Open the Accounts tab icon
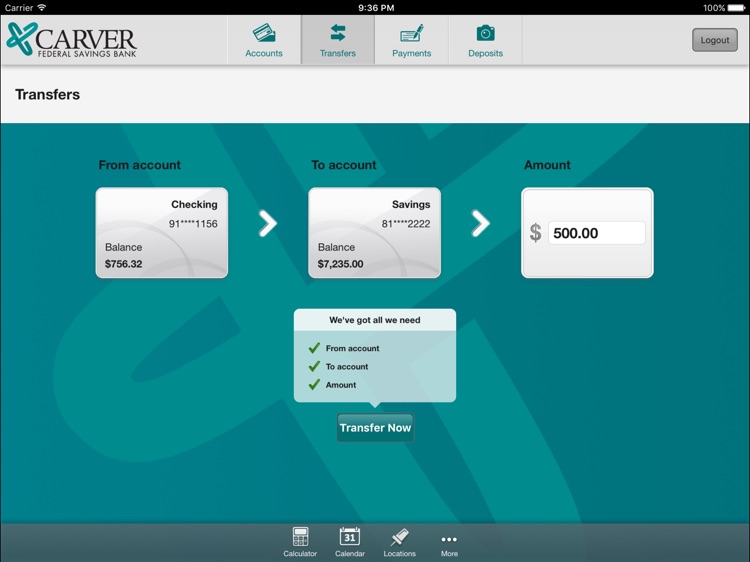Screen dimensions: 750x562 [x=264, y=33]
